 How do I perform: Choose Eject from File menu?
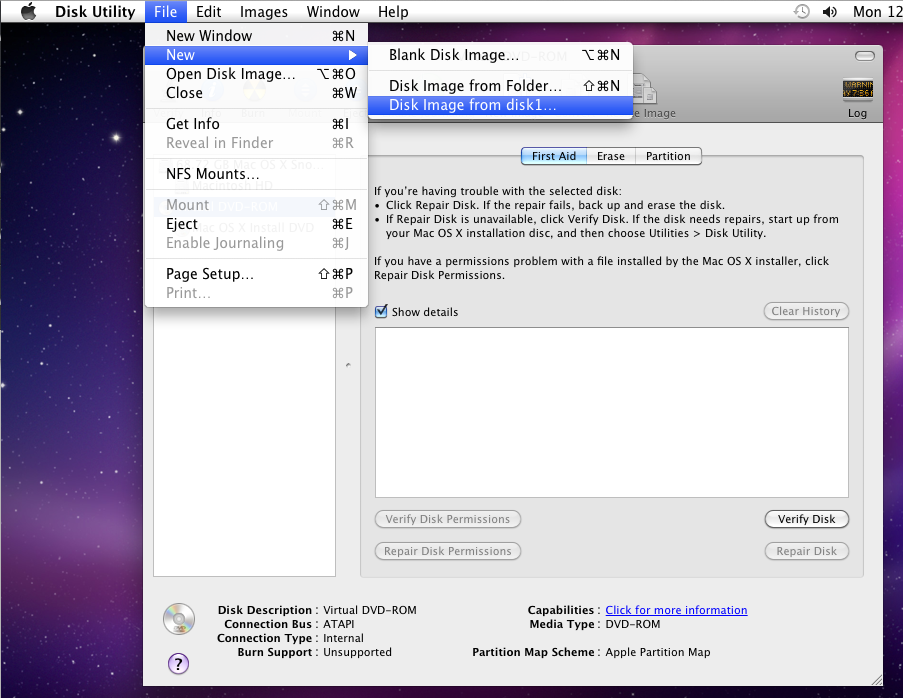pos(256,224)
